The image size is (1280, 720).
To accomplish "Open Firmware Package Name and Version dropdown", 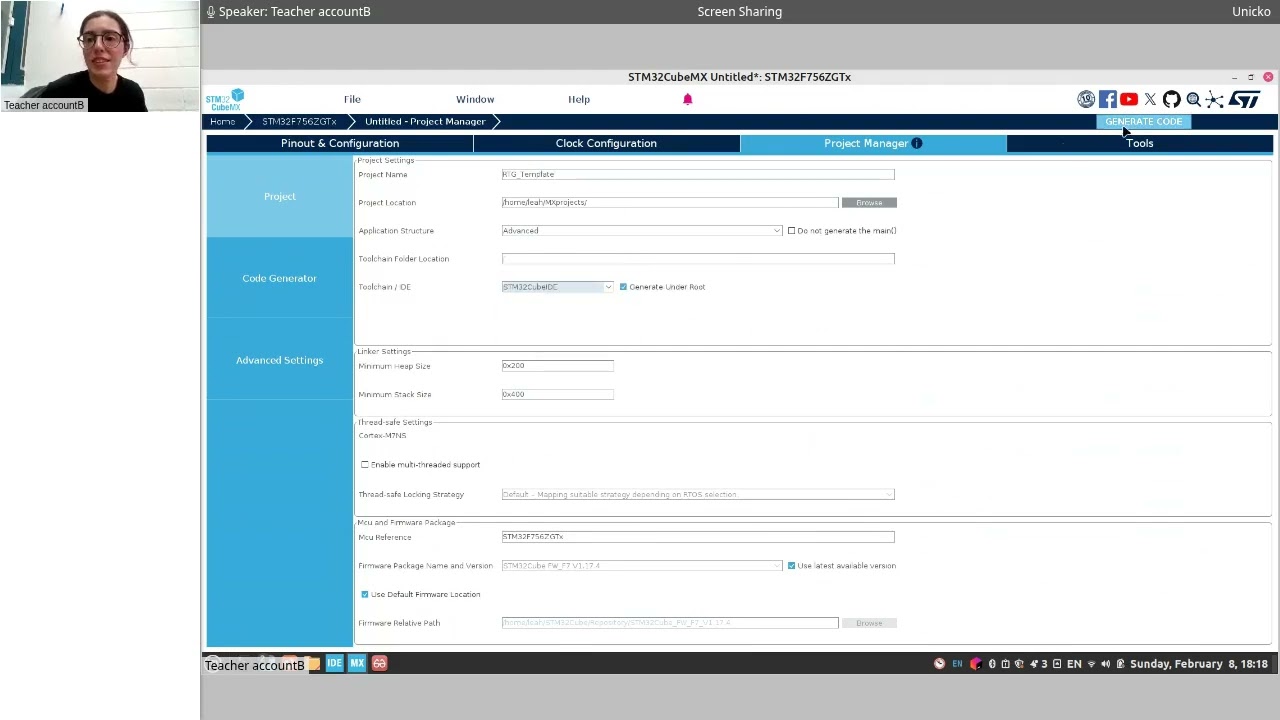I will click(x=642, y=566).
